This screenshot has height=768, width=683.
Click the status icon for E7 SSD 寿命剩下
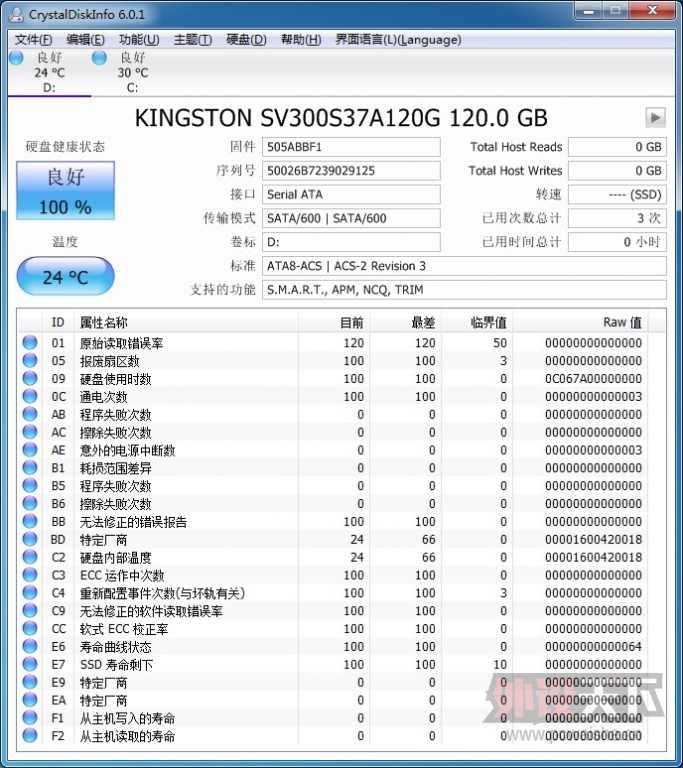30,664
